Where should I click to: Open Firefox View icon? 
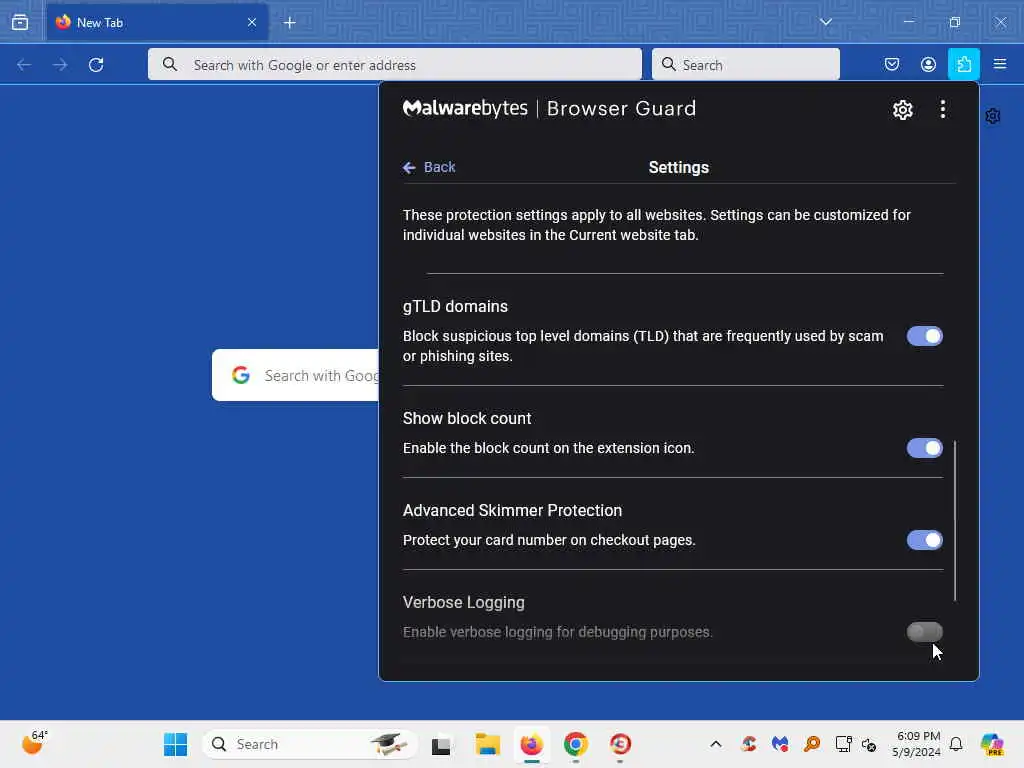[20, 22]
